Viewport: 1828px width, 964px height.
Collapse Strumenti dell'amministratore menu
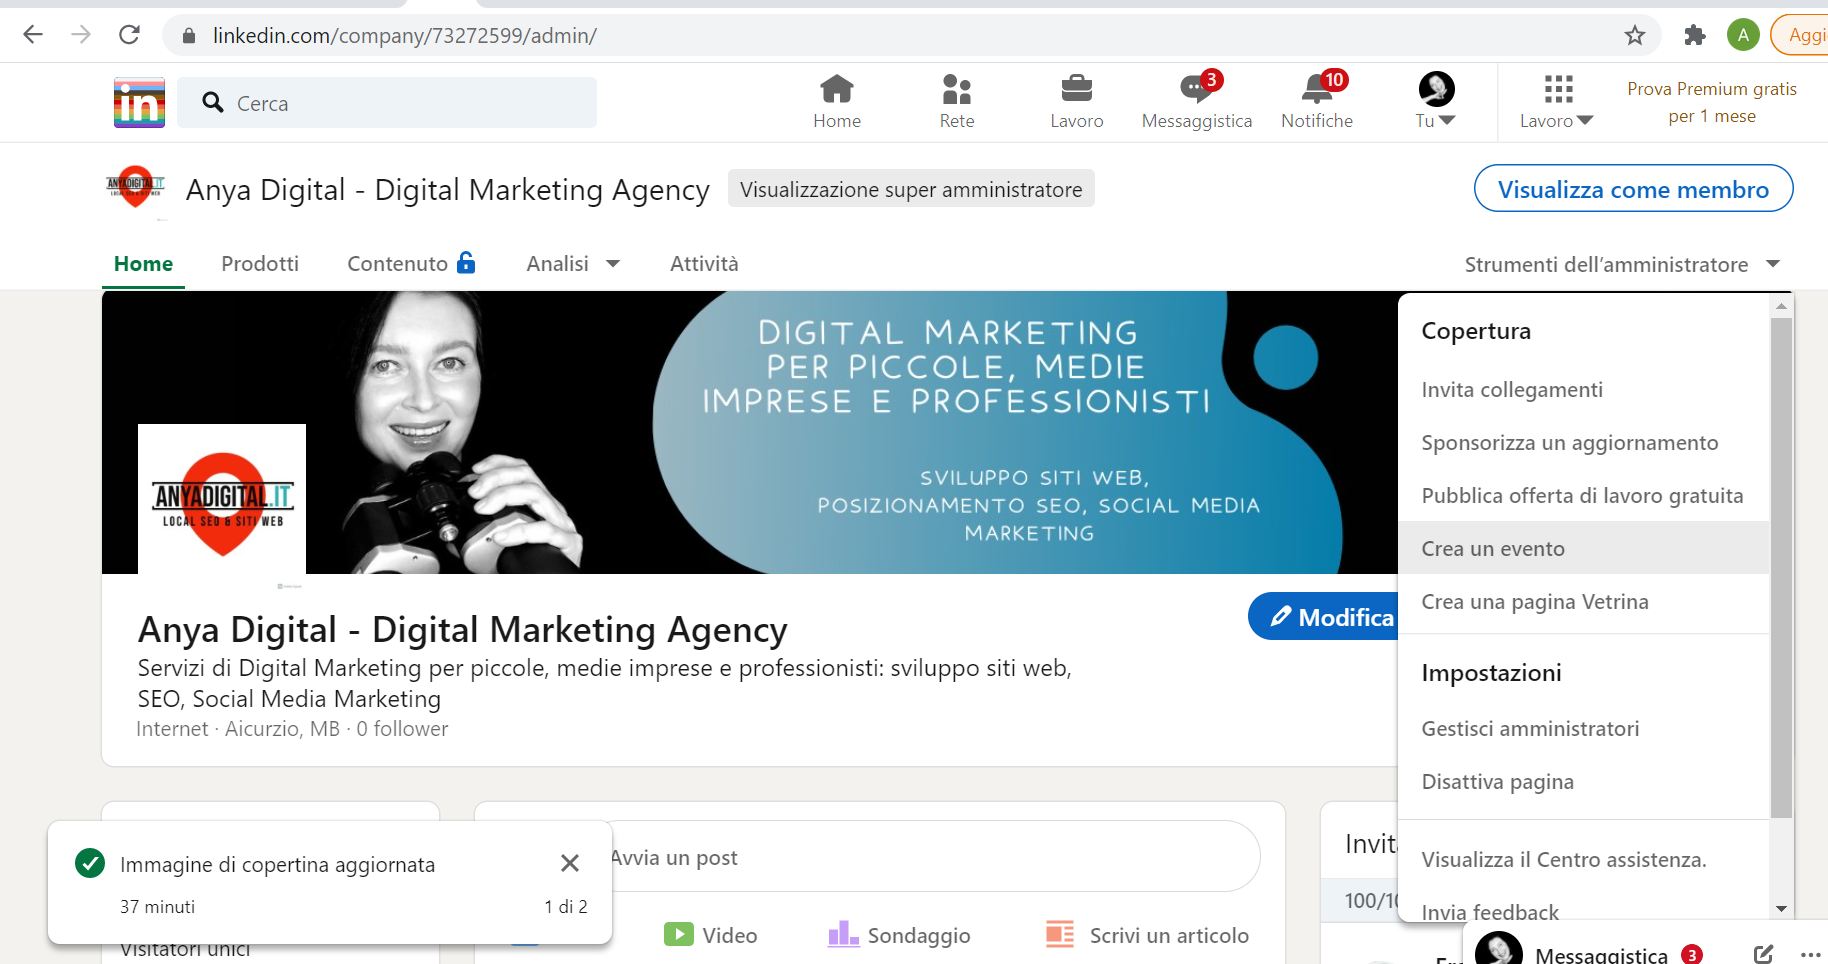tap(1621, 265)
